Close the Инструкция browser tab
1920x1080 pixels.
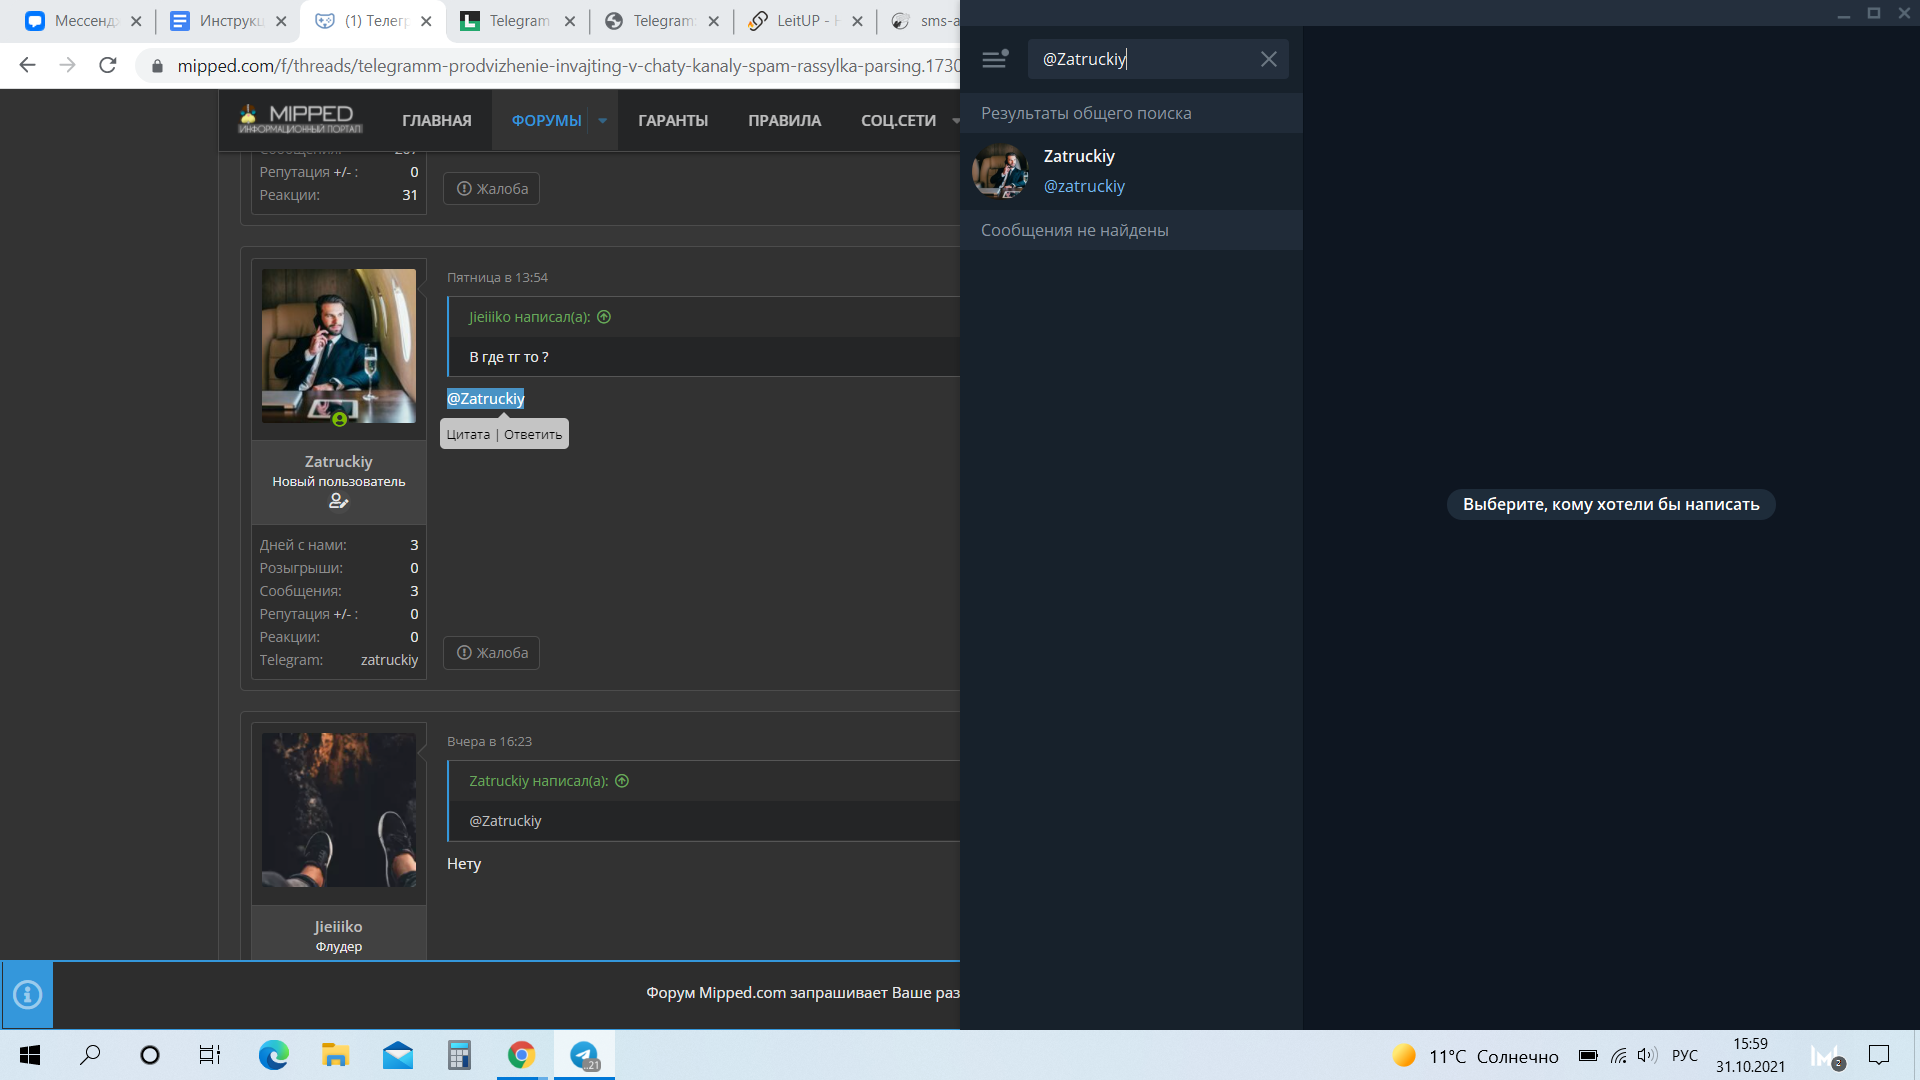coord(281,21)
